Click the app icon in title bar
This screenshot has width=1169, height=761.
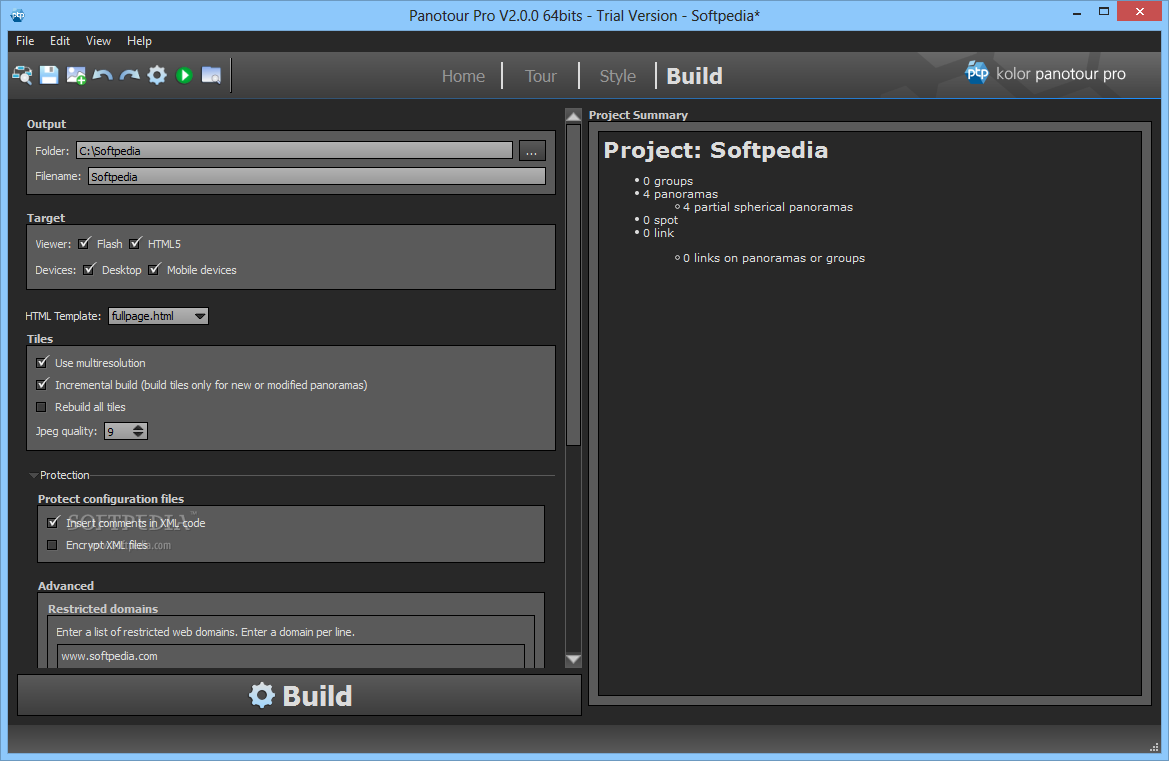(x=18, y=14)
